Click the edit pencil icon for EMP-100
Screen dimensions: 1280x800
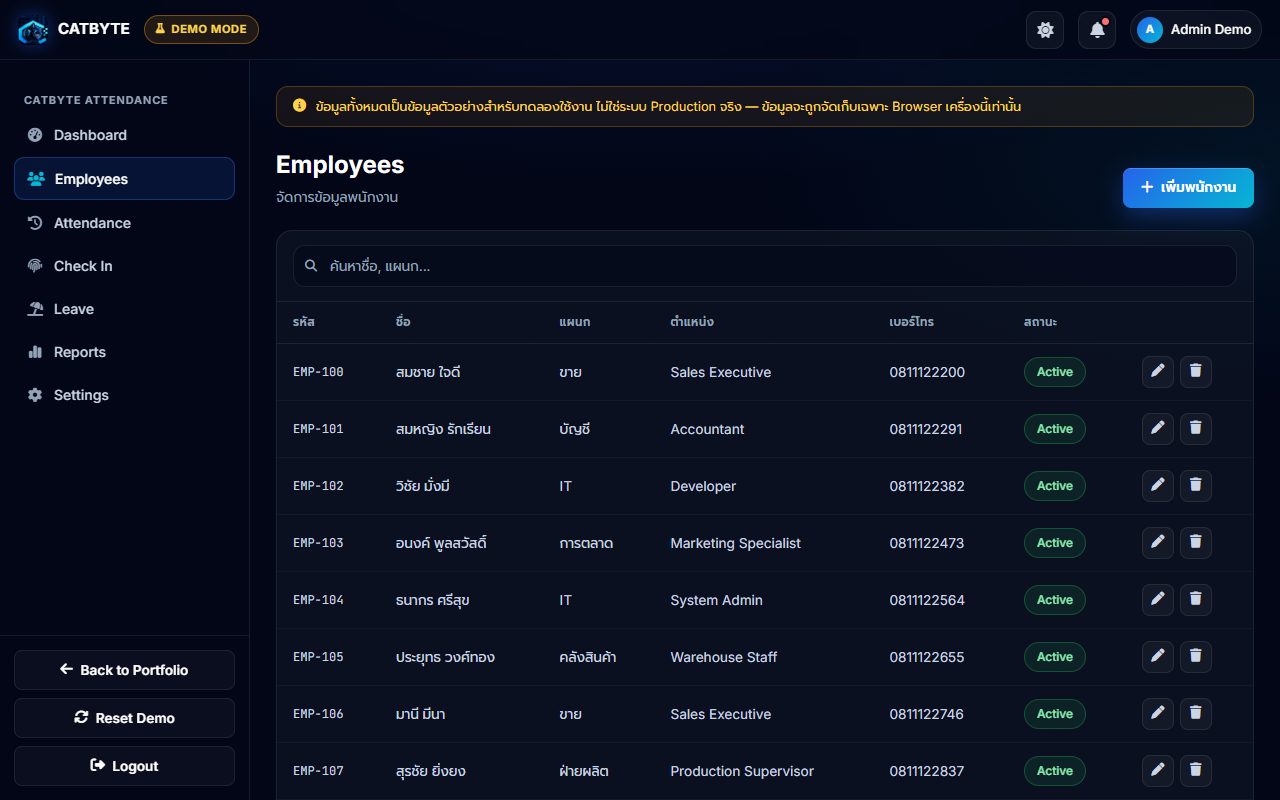point(1158,372)
